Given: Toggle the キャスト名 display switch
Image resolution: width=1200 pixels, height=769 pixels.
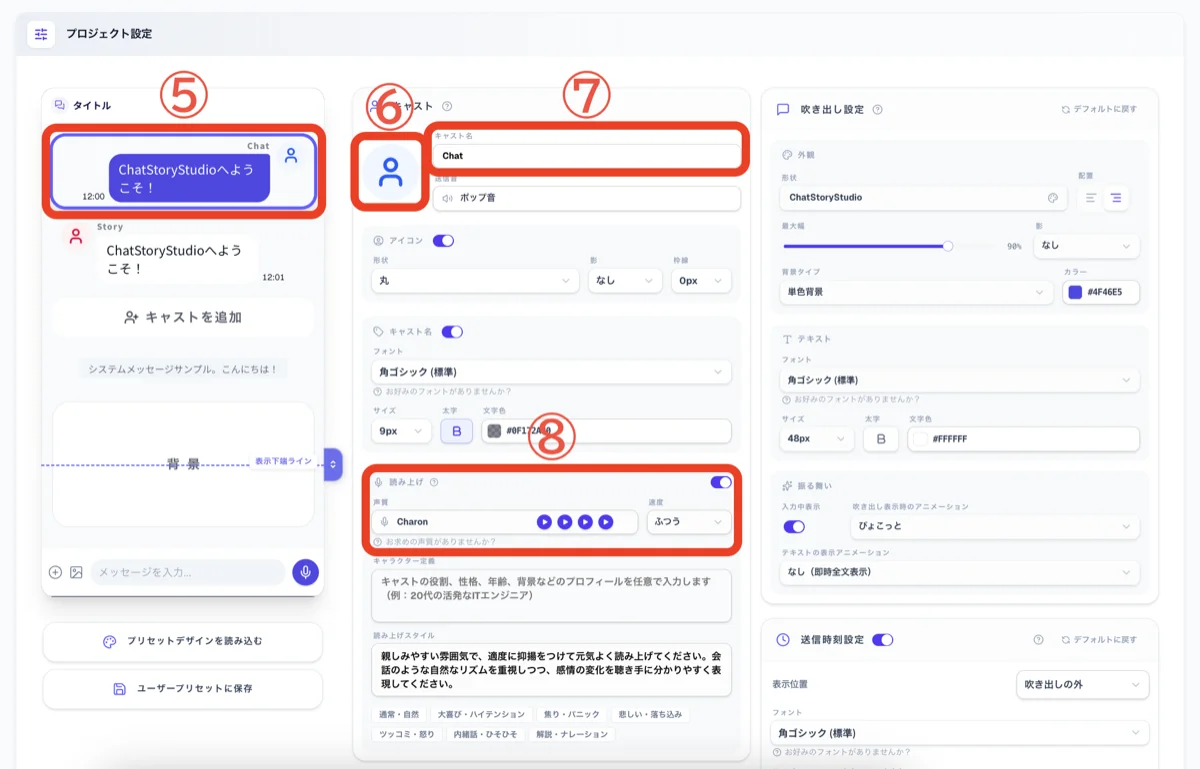Looking at the screenshot, I should [452, 331].
